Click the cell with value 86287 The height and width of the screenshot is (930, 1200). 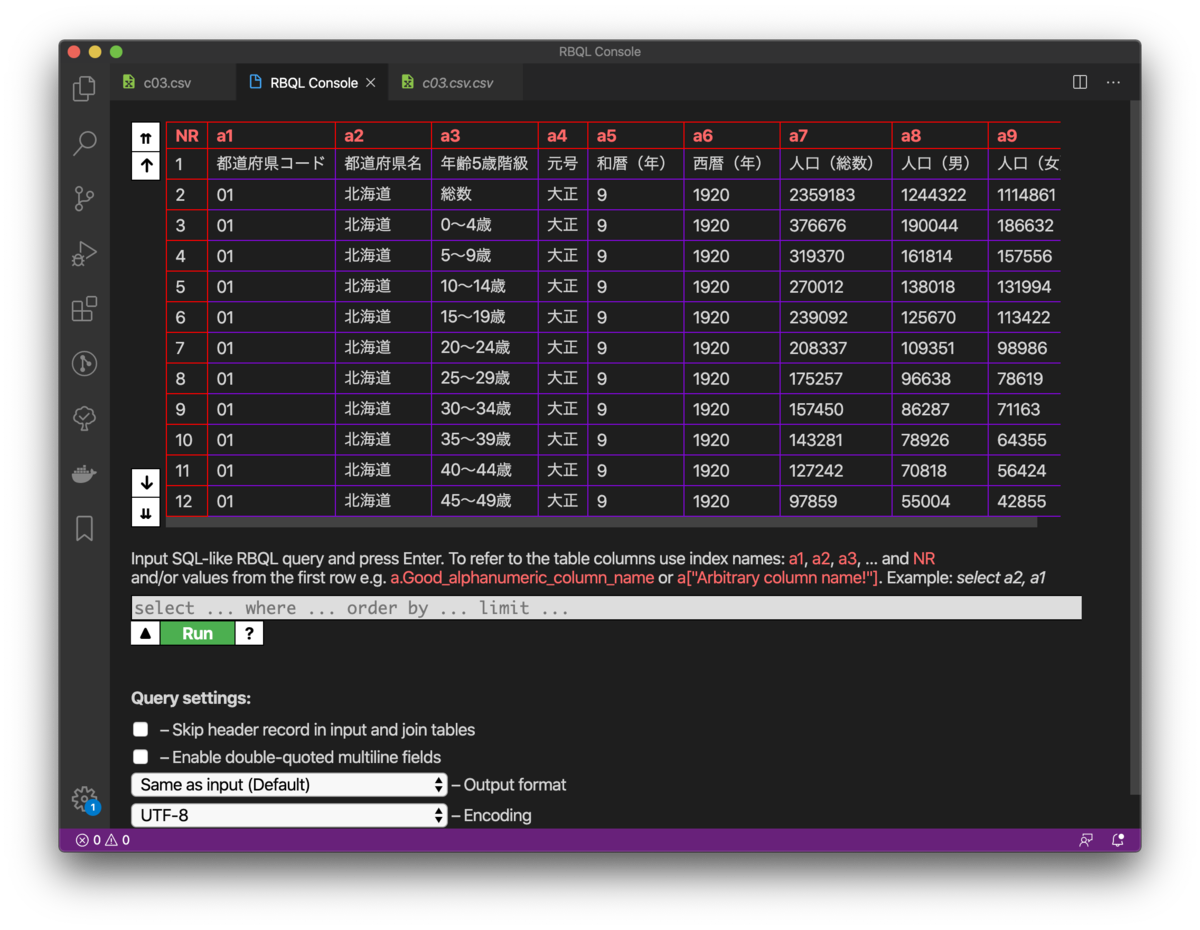coord(939,409)
